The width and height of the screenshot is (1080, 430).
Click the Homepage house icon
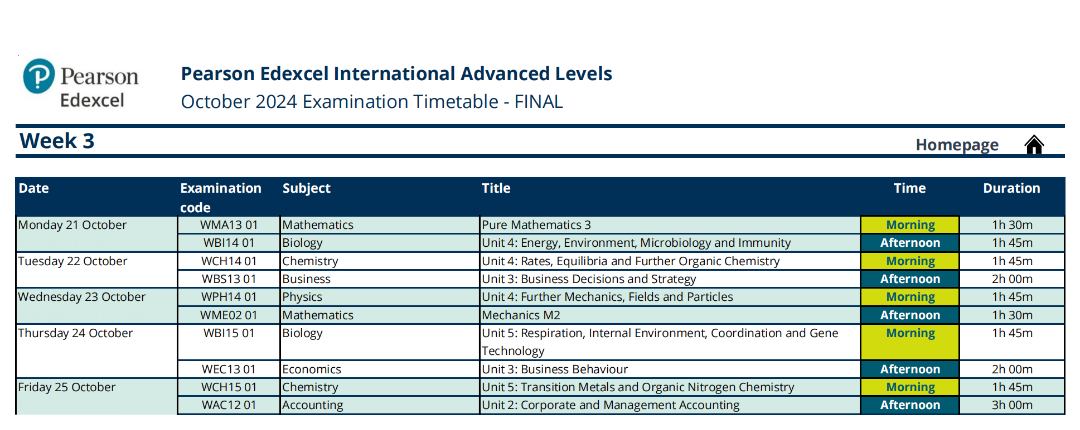1034,145
